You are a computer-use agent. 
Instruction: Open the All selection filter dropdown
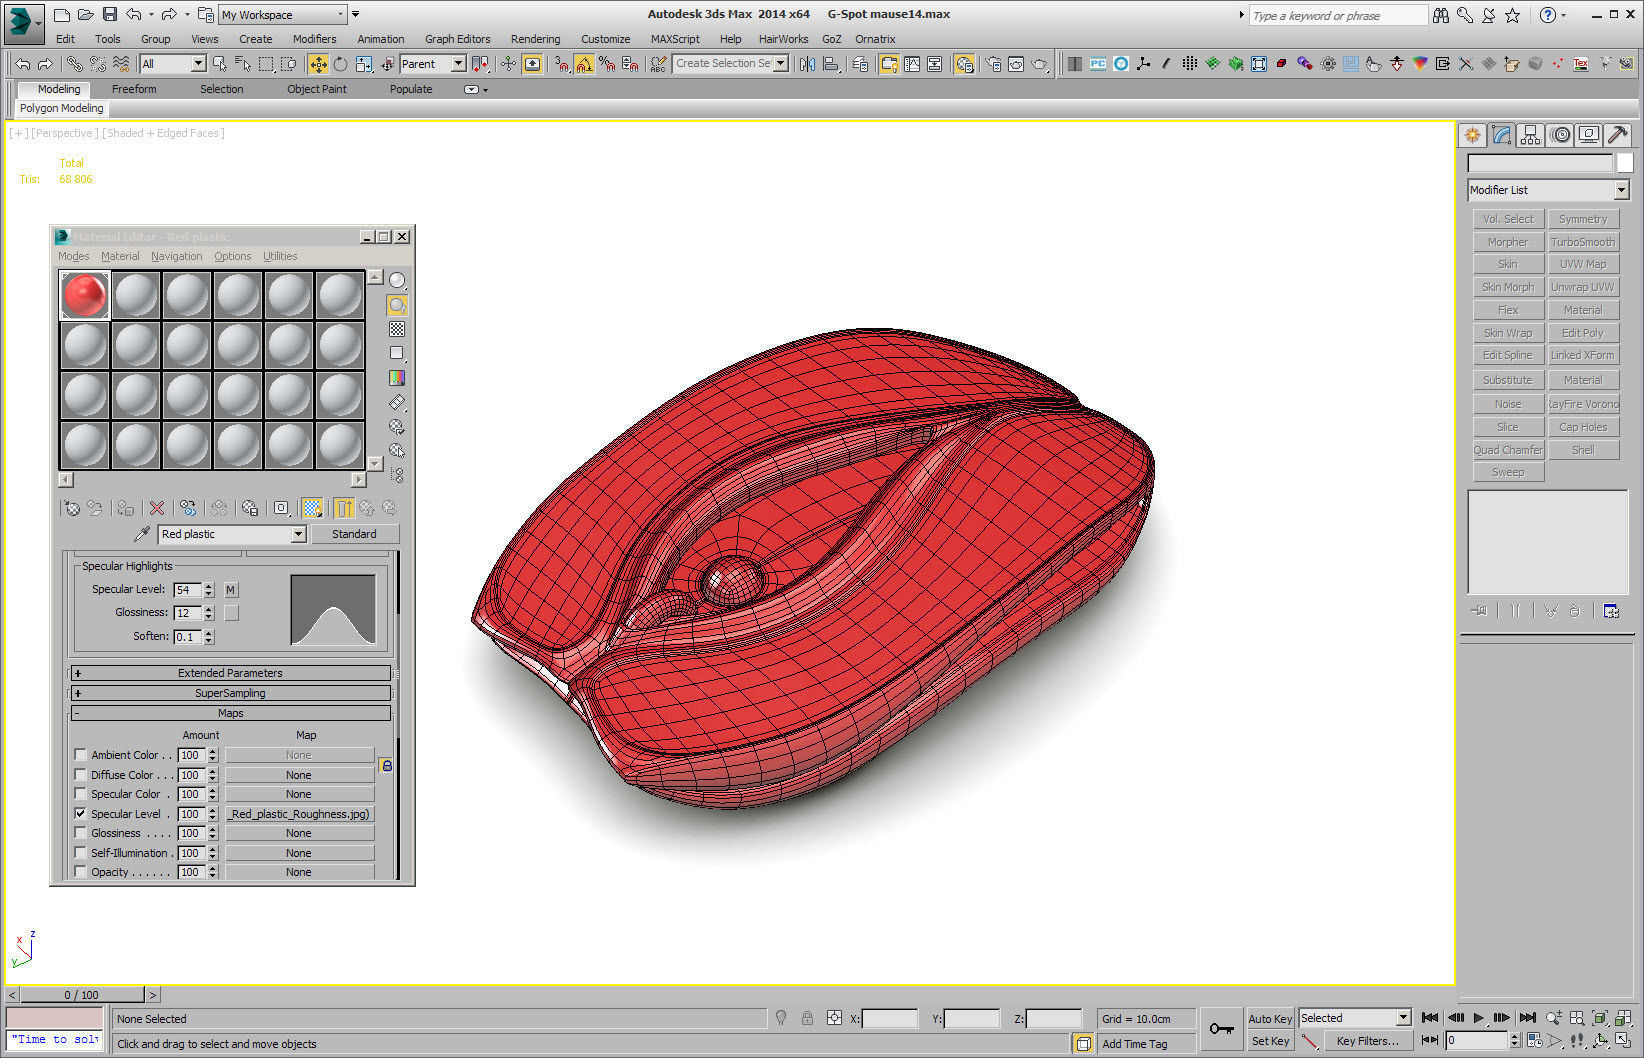(x=172, y=64)
